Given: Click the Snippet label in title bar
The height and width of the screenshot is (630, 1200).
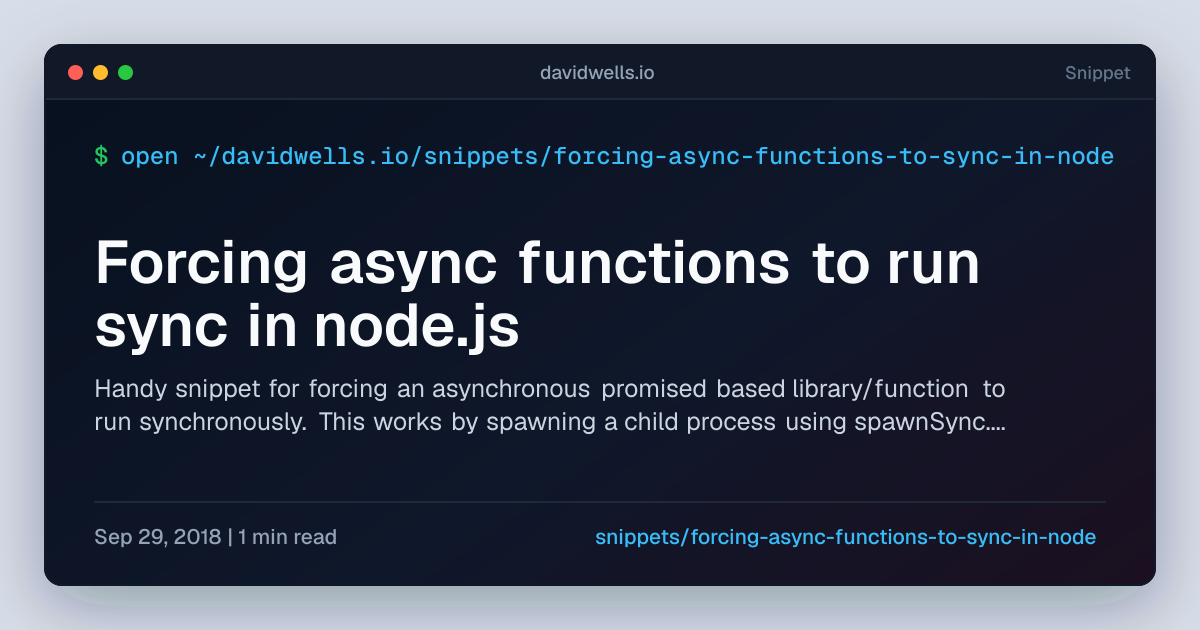Looking at the screenshot, I should (x=1098, y=73).
